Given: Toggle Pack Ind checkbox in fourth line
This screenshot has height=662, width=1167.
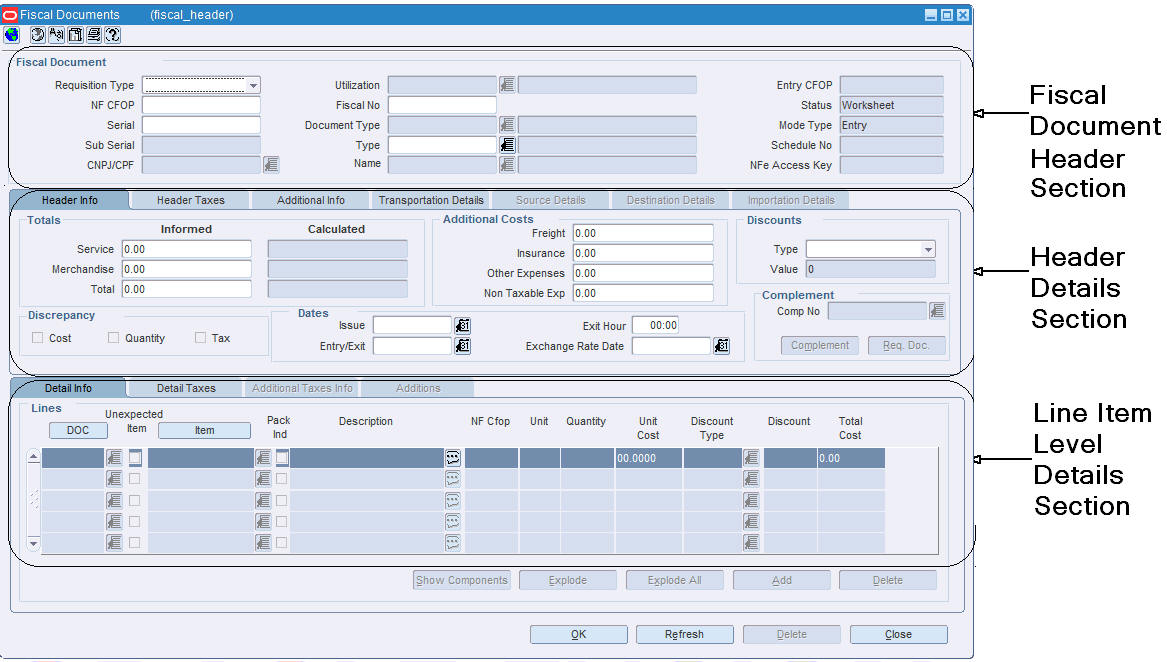Looking at the screenshot, I should point(281,521).
